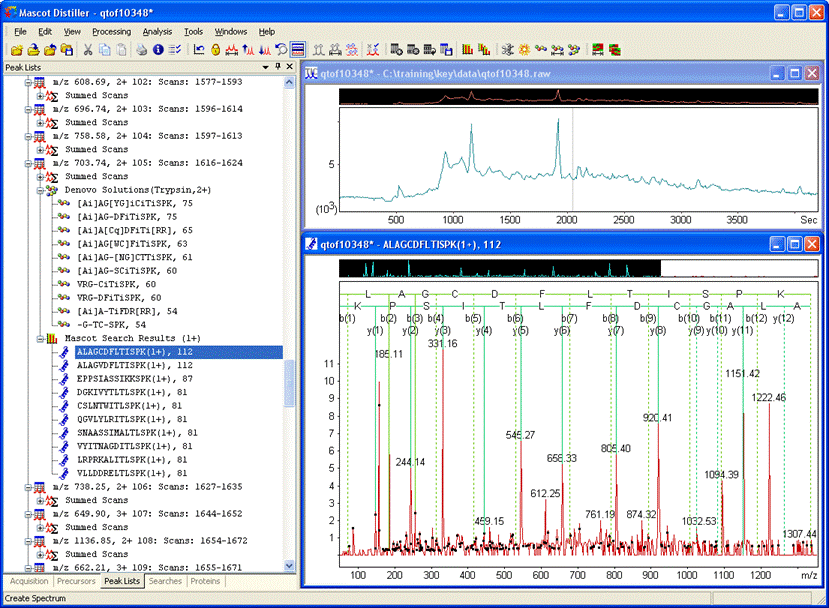
Task: Click spectrum overview strip in ALAGCDFLTISPK window
Action: 578,269
